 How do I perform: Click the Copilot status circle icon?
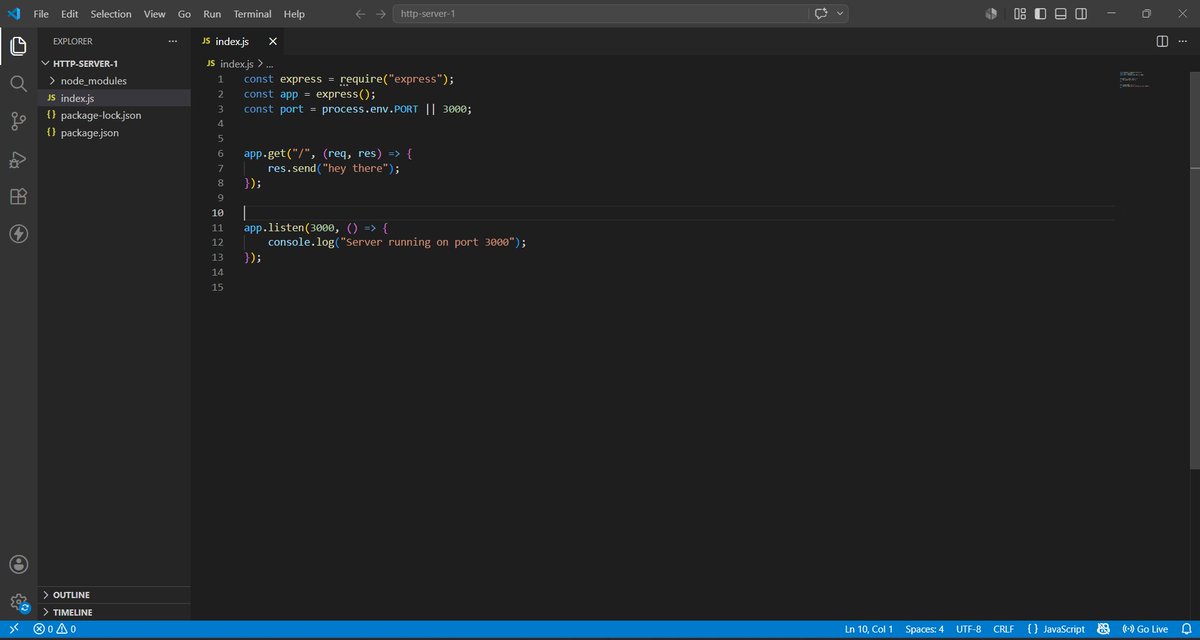[x=992, y=14]
